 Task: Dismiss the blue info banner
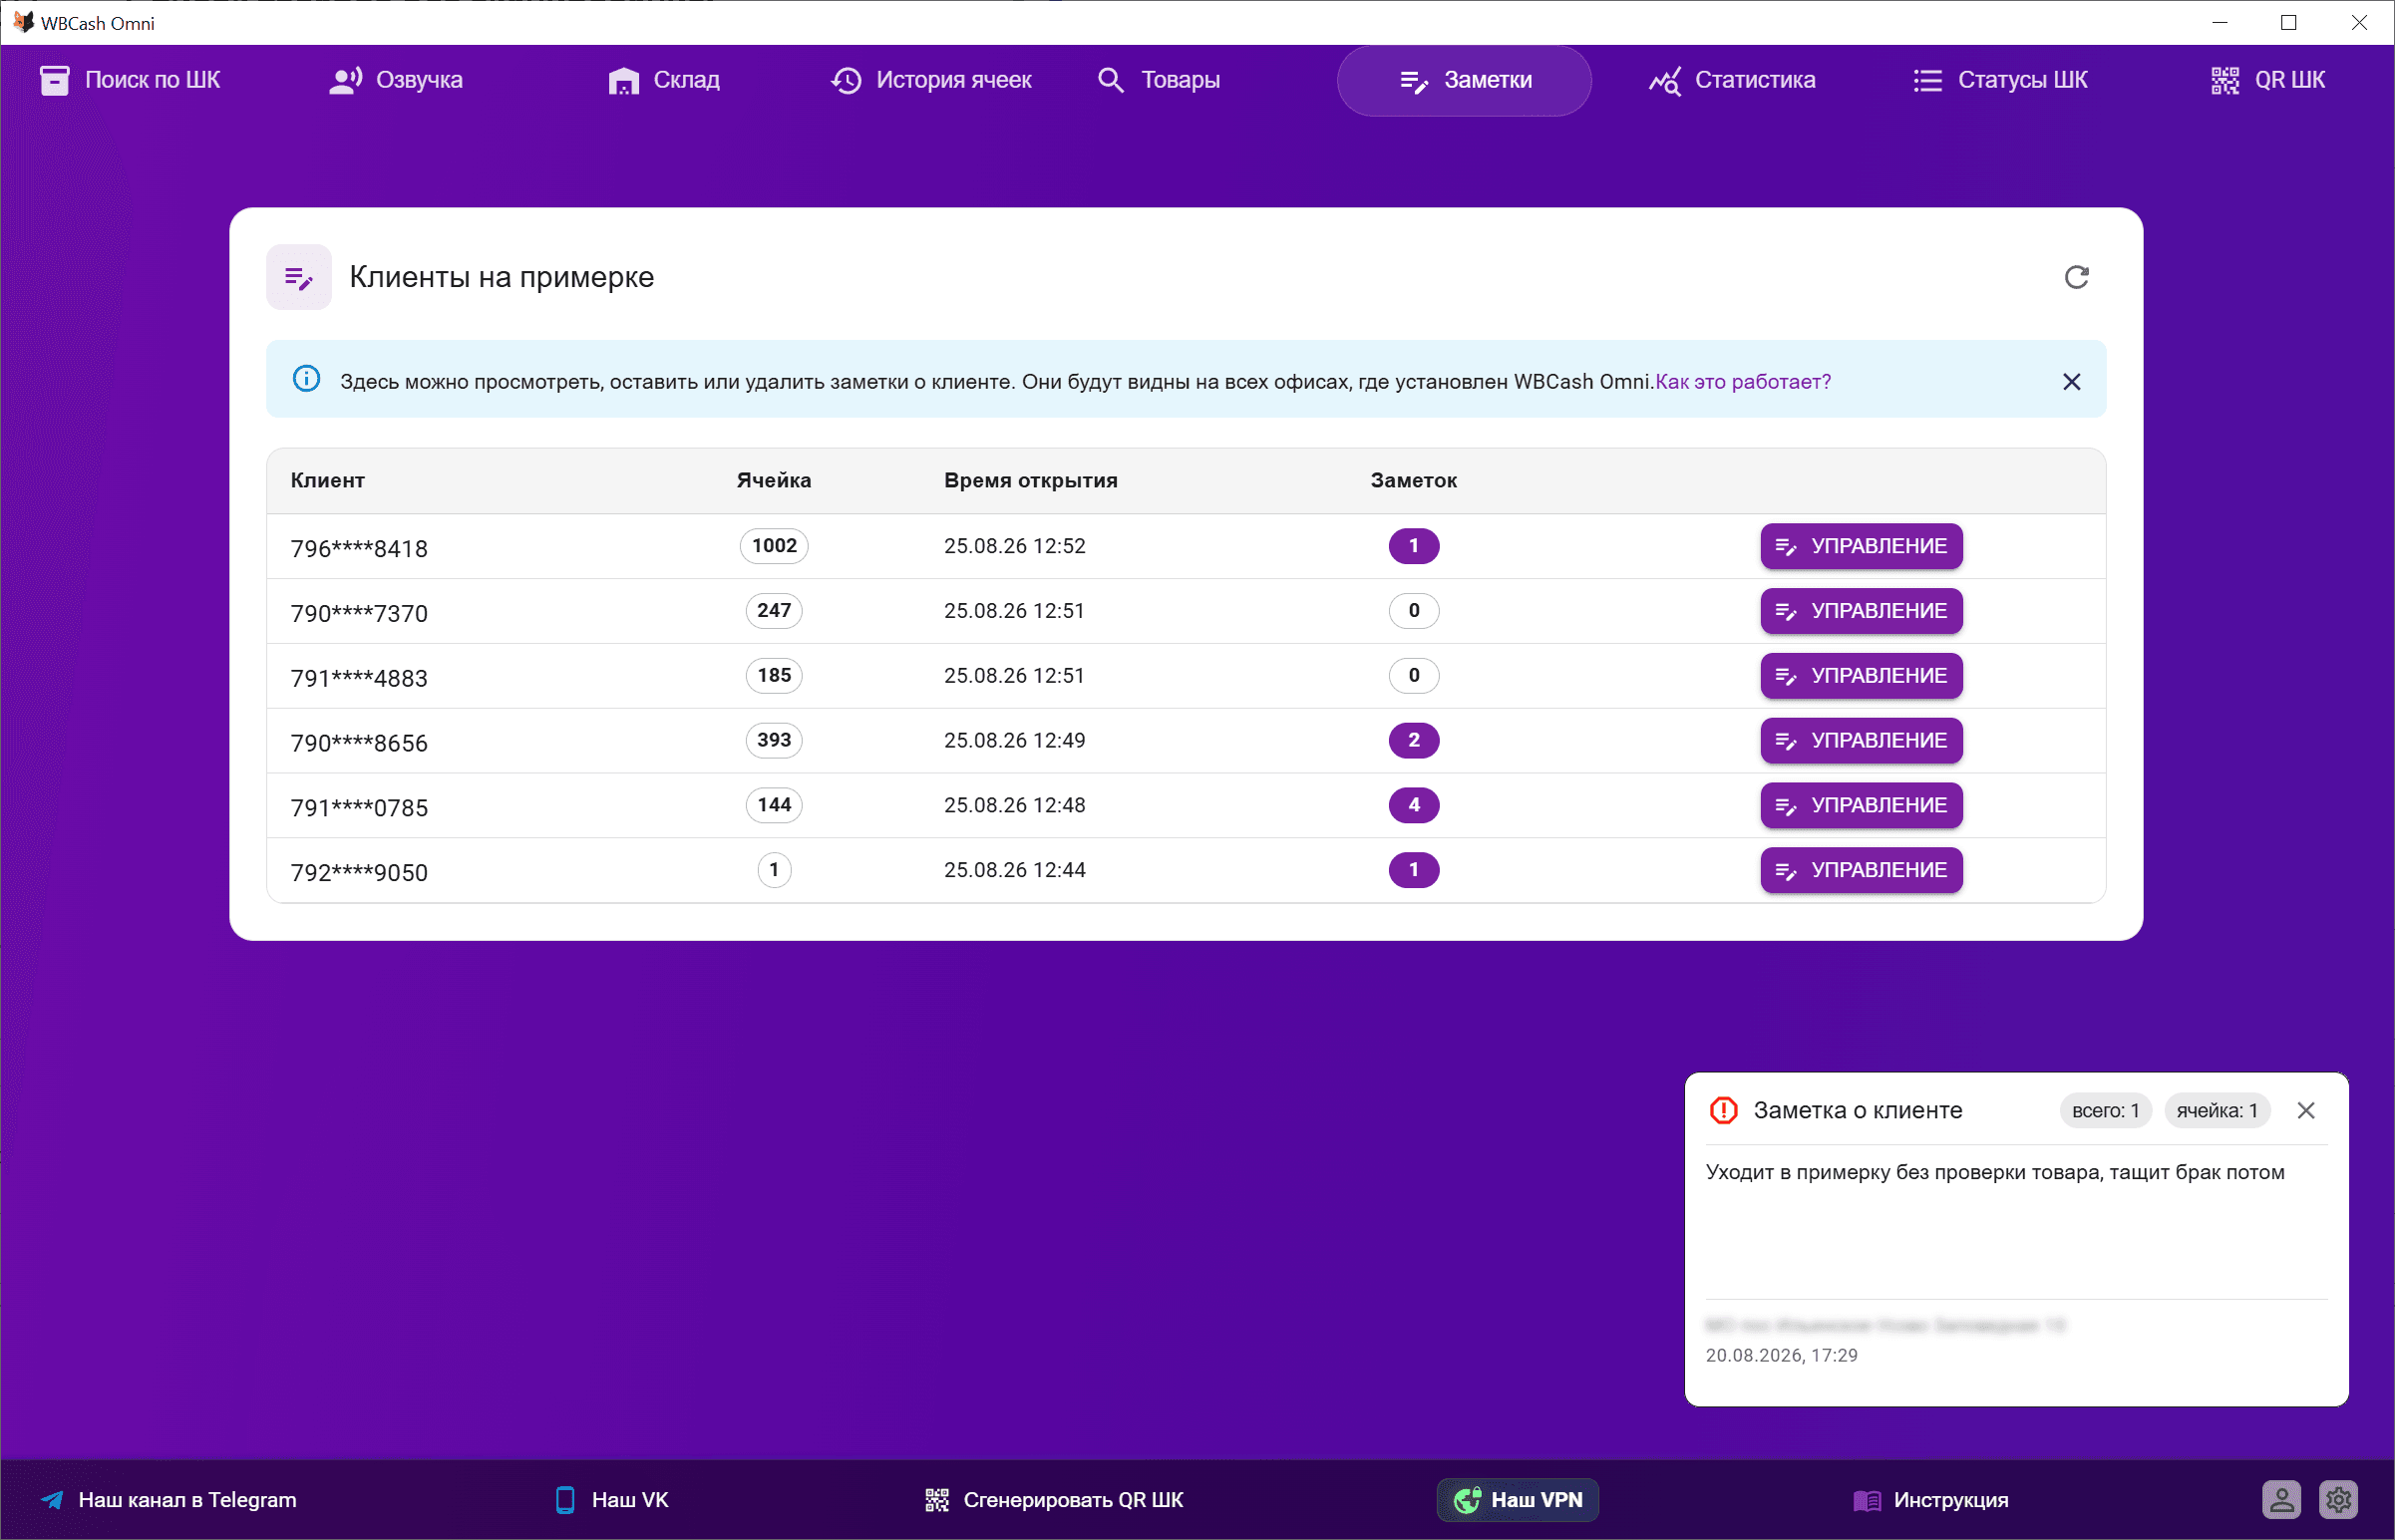[2072, 381]
